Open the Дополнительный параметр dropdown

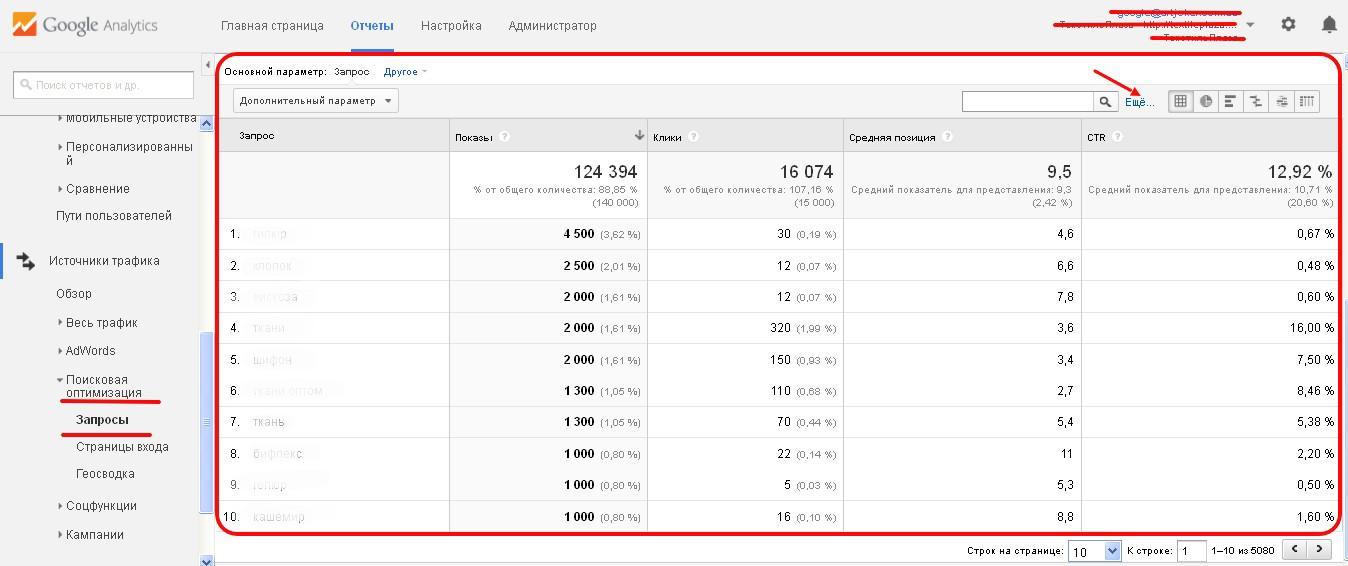click(x=315, y=101)
